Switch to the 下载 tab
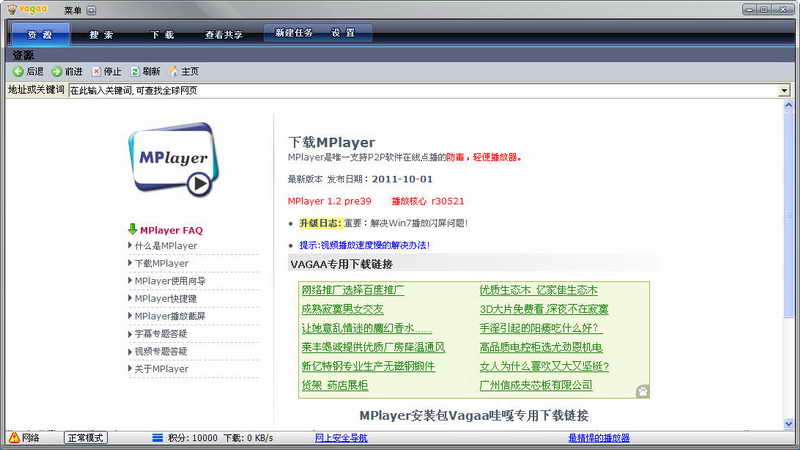This screenshot has width=800, height=450. tap(162, 34)
